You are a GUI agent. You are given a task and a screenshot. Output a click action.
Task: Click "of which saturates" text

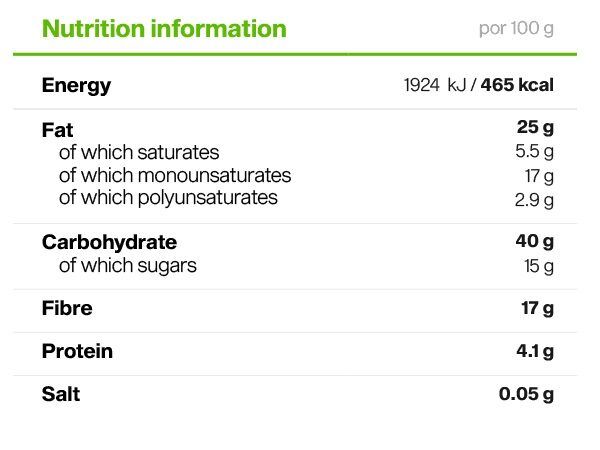pyautogui.click(x=139, y=153)
